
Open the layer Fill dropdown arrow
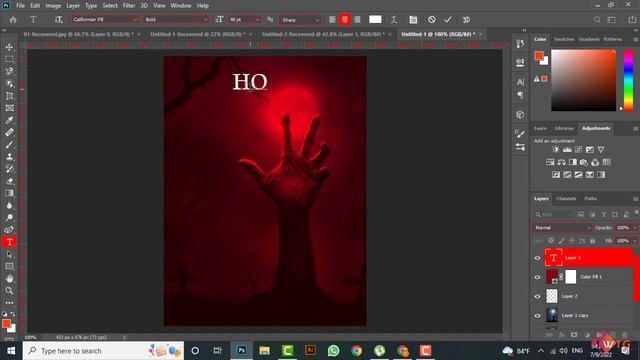point(635,241)
